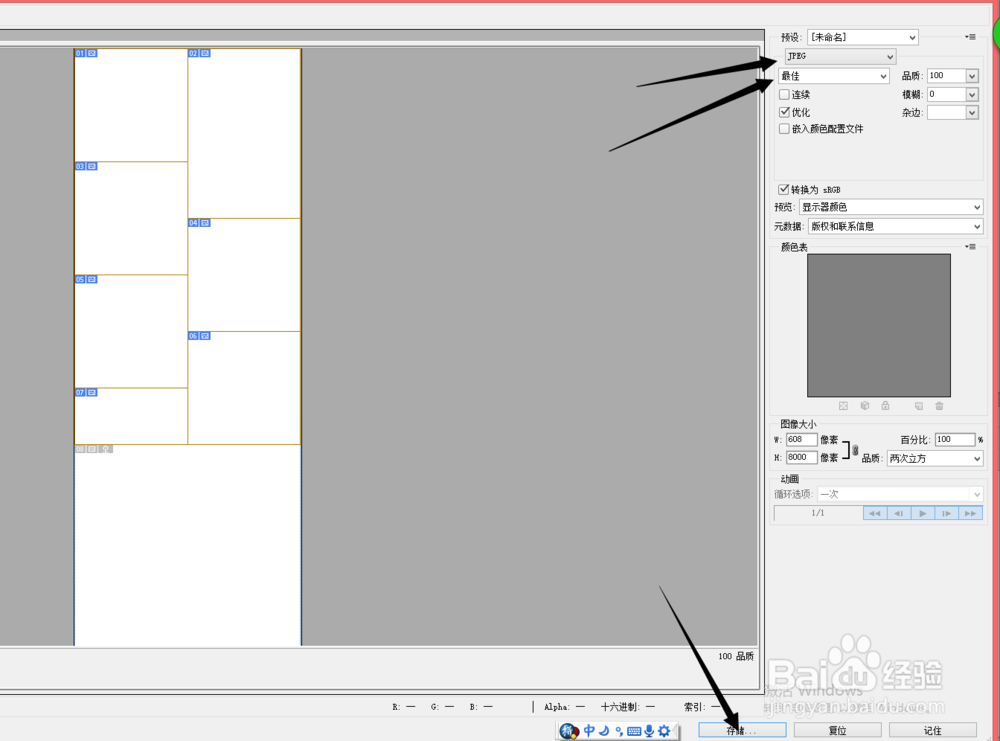
Task: Open the 品质 100 value dropdown arrow
Action: (x=972, y=76)
